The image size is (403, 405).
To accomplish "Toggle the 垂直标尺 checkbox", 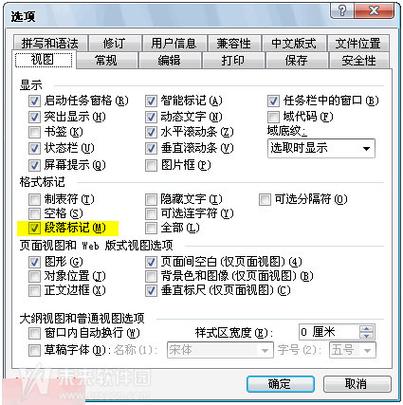I will (151, 291).
